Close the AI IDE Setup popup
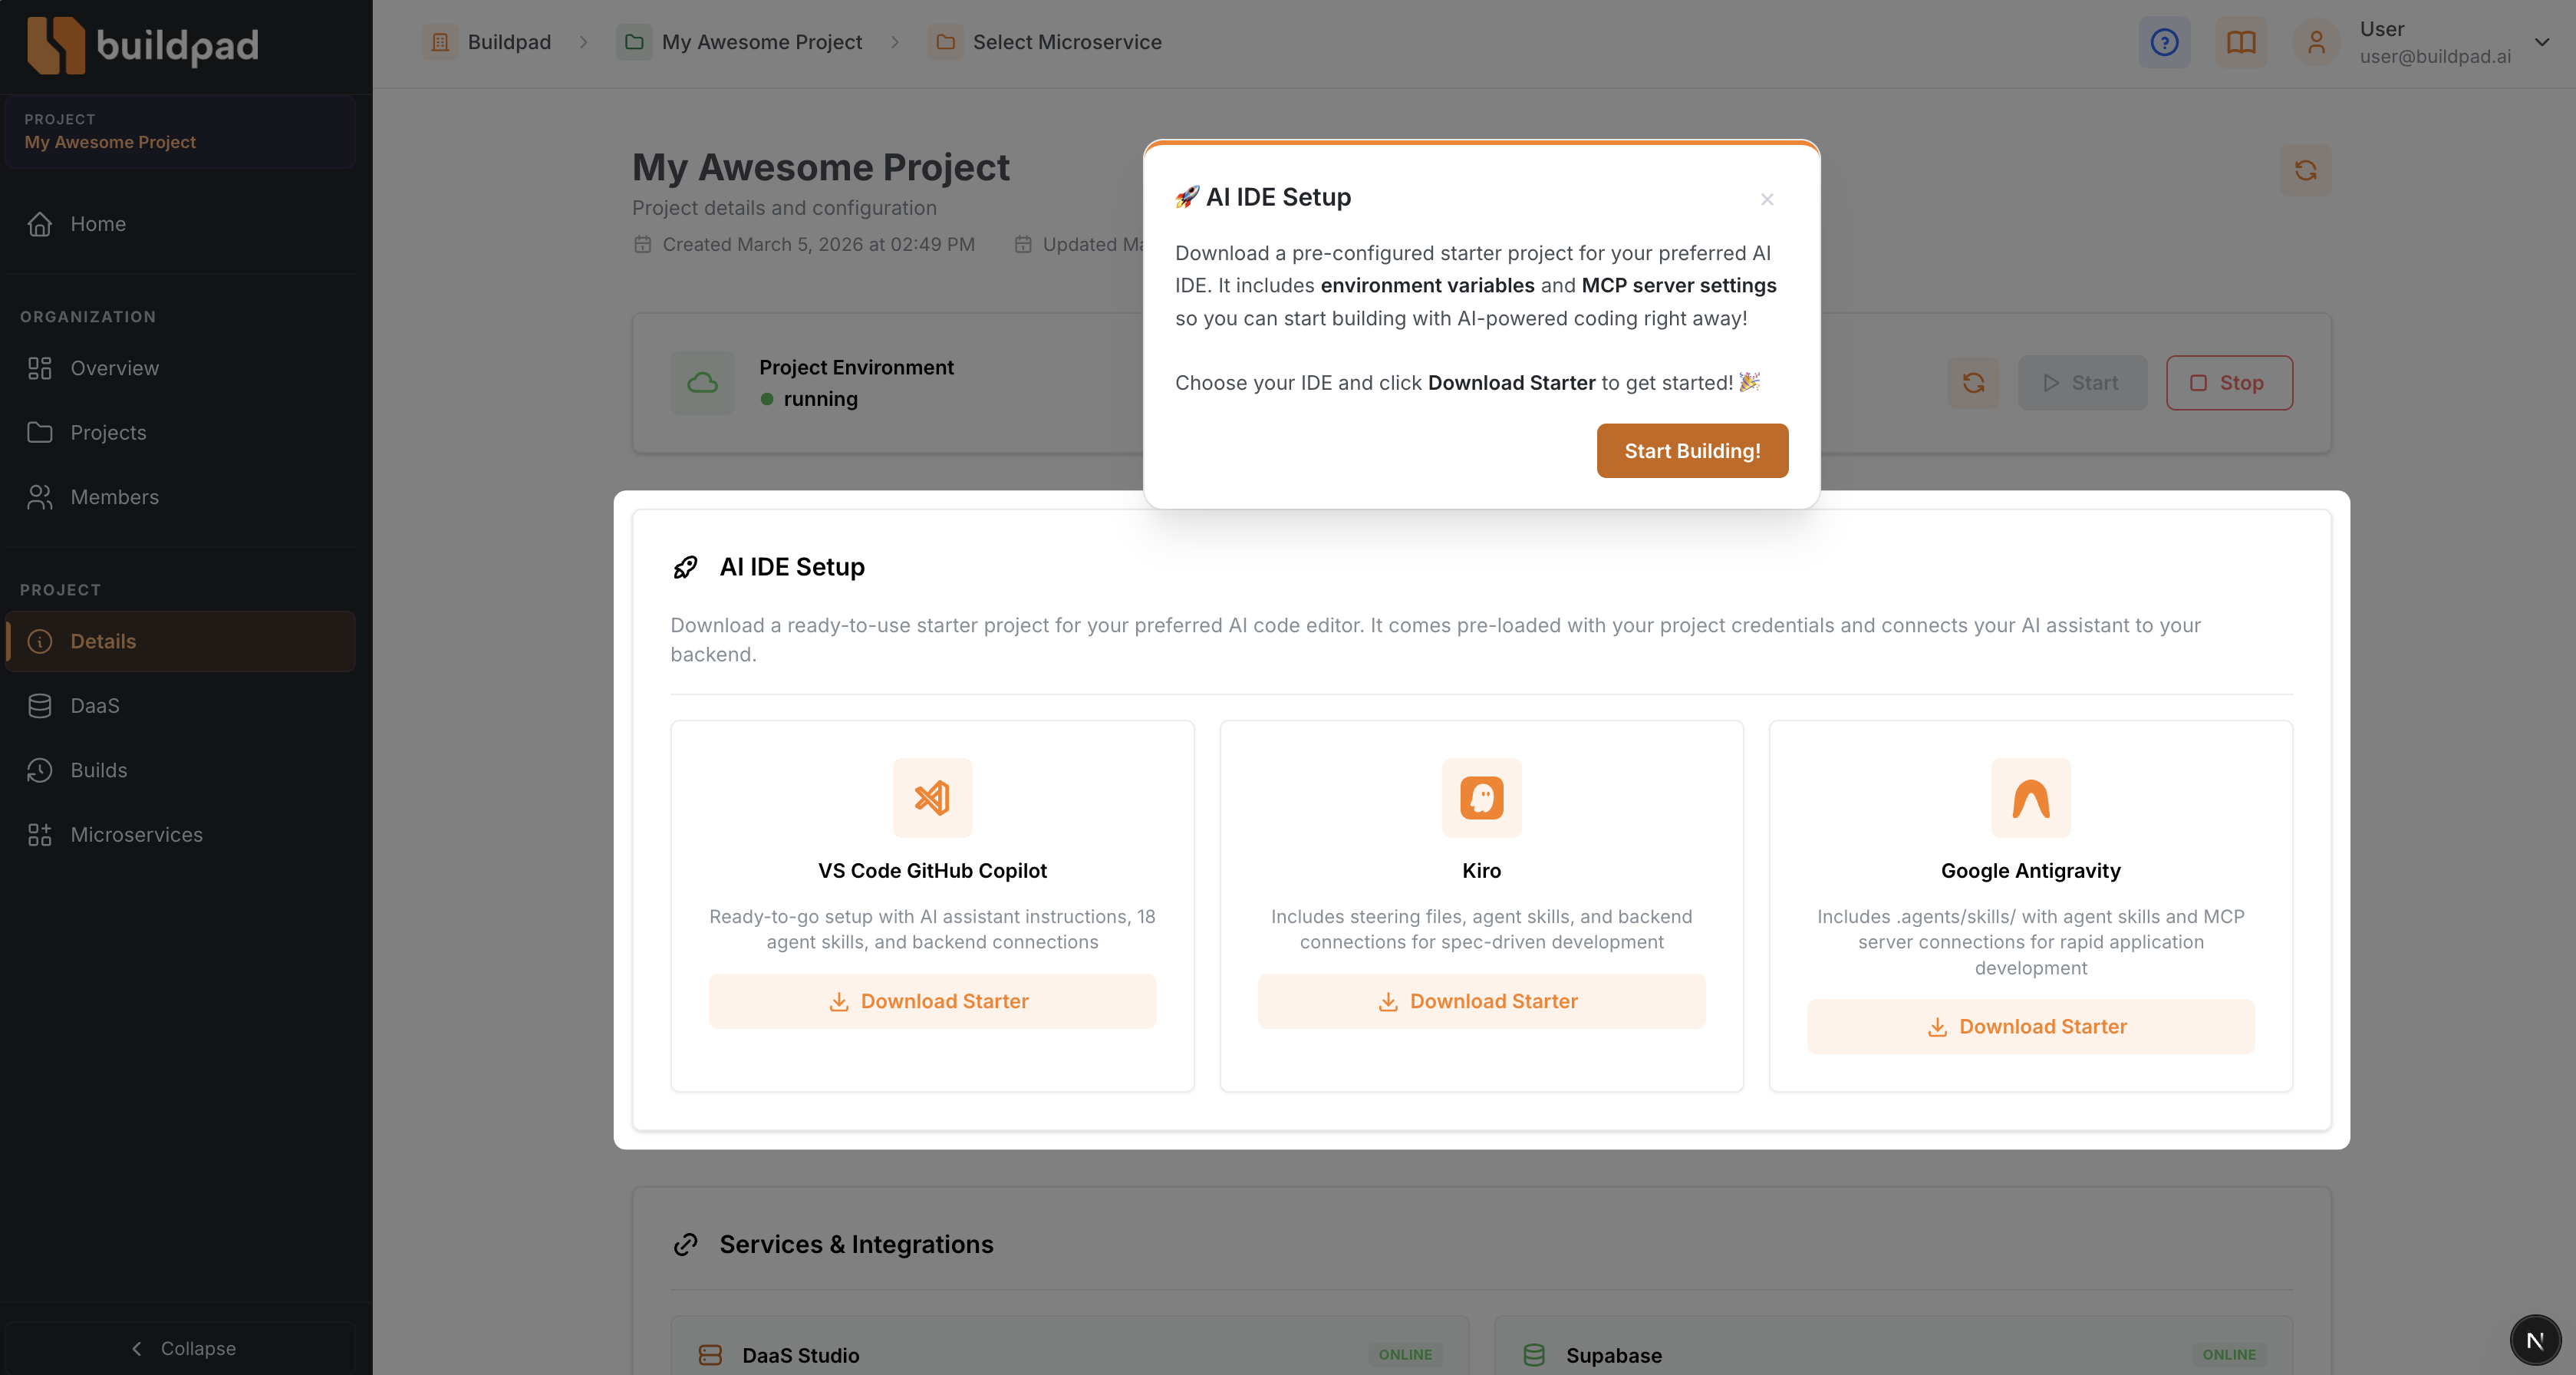The width and height of the screenshot is (2576, 1375). coord(1767,199)
